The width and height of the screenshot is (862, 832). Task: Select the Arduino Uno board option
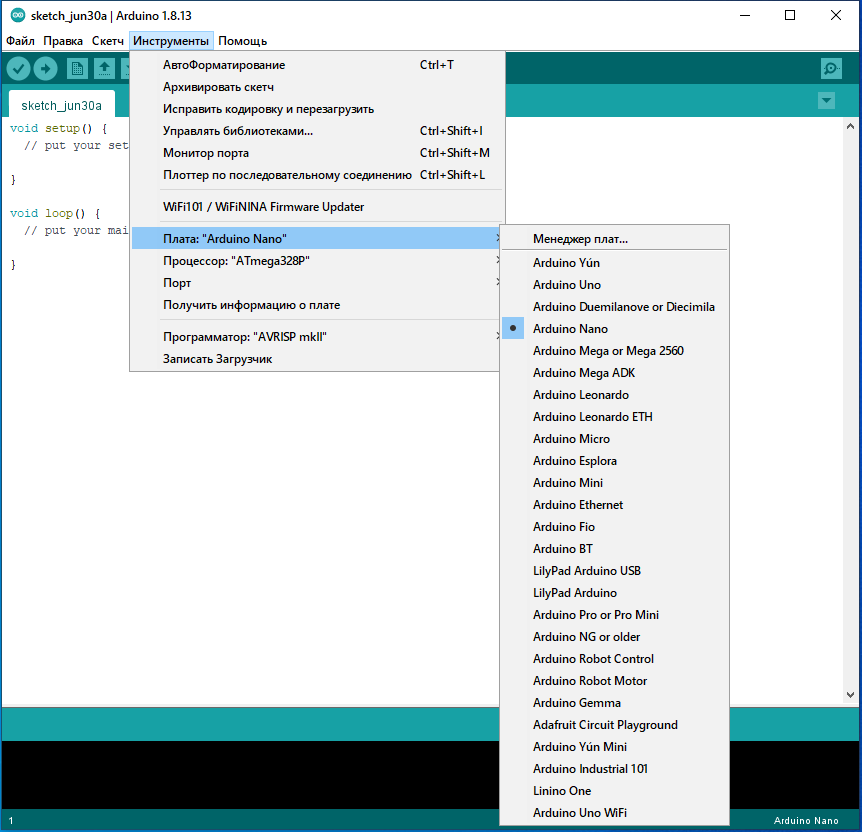(567, 285)
